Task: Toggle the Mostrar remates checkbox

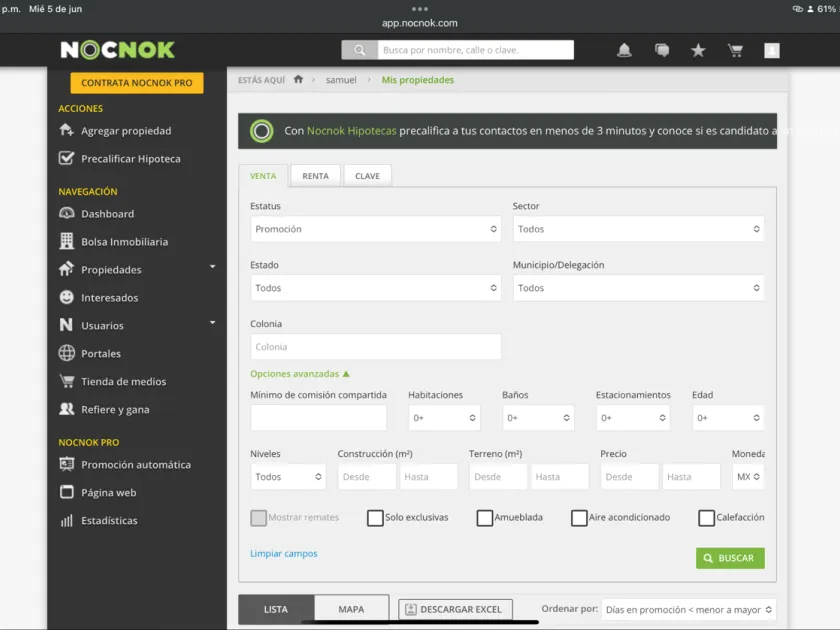Action: (258, 518)
